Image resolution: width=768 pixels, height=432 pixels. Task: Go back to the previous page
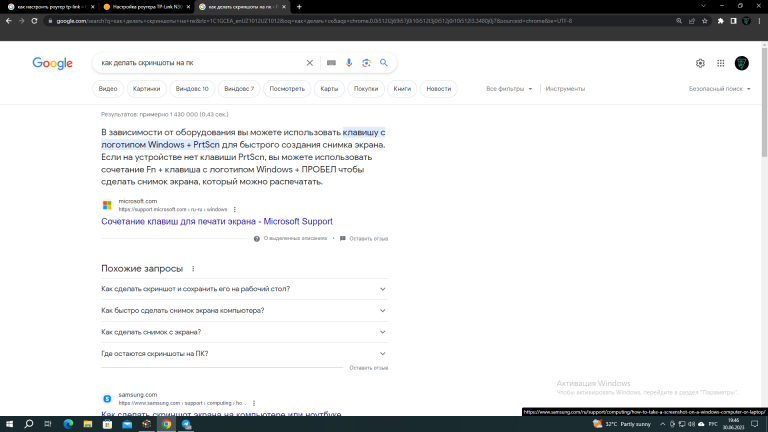(9, 21)
